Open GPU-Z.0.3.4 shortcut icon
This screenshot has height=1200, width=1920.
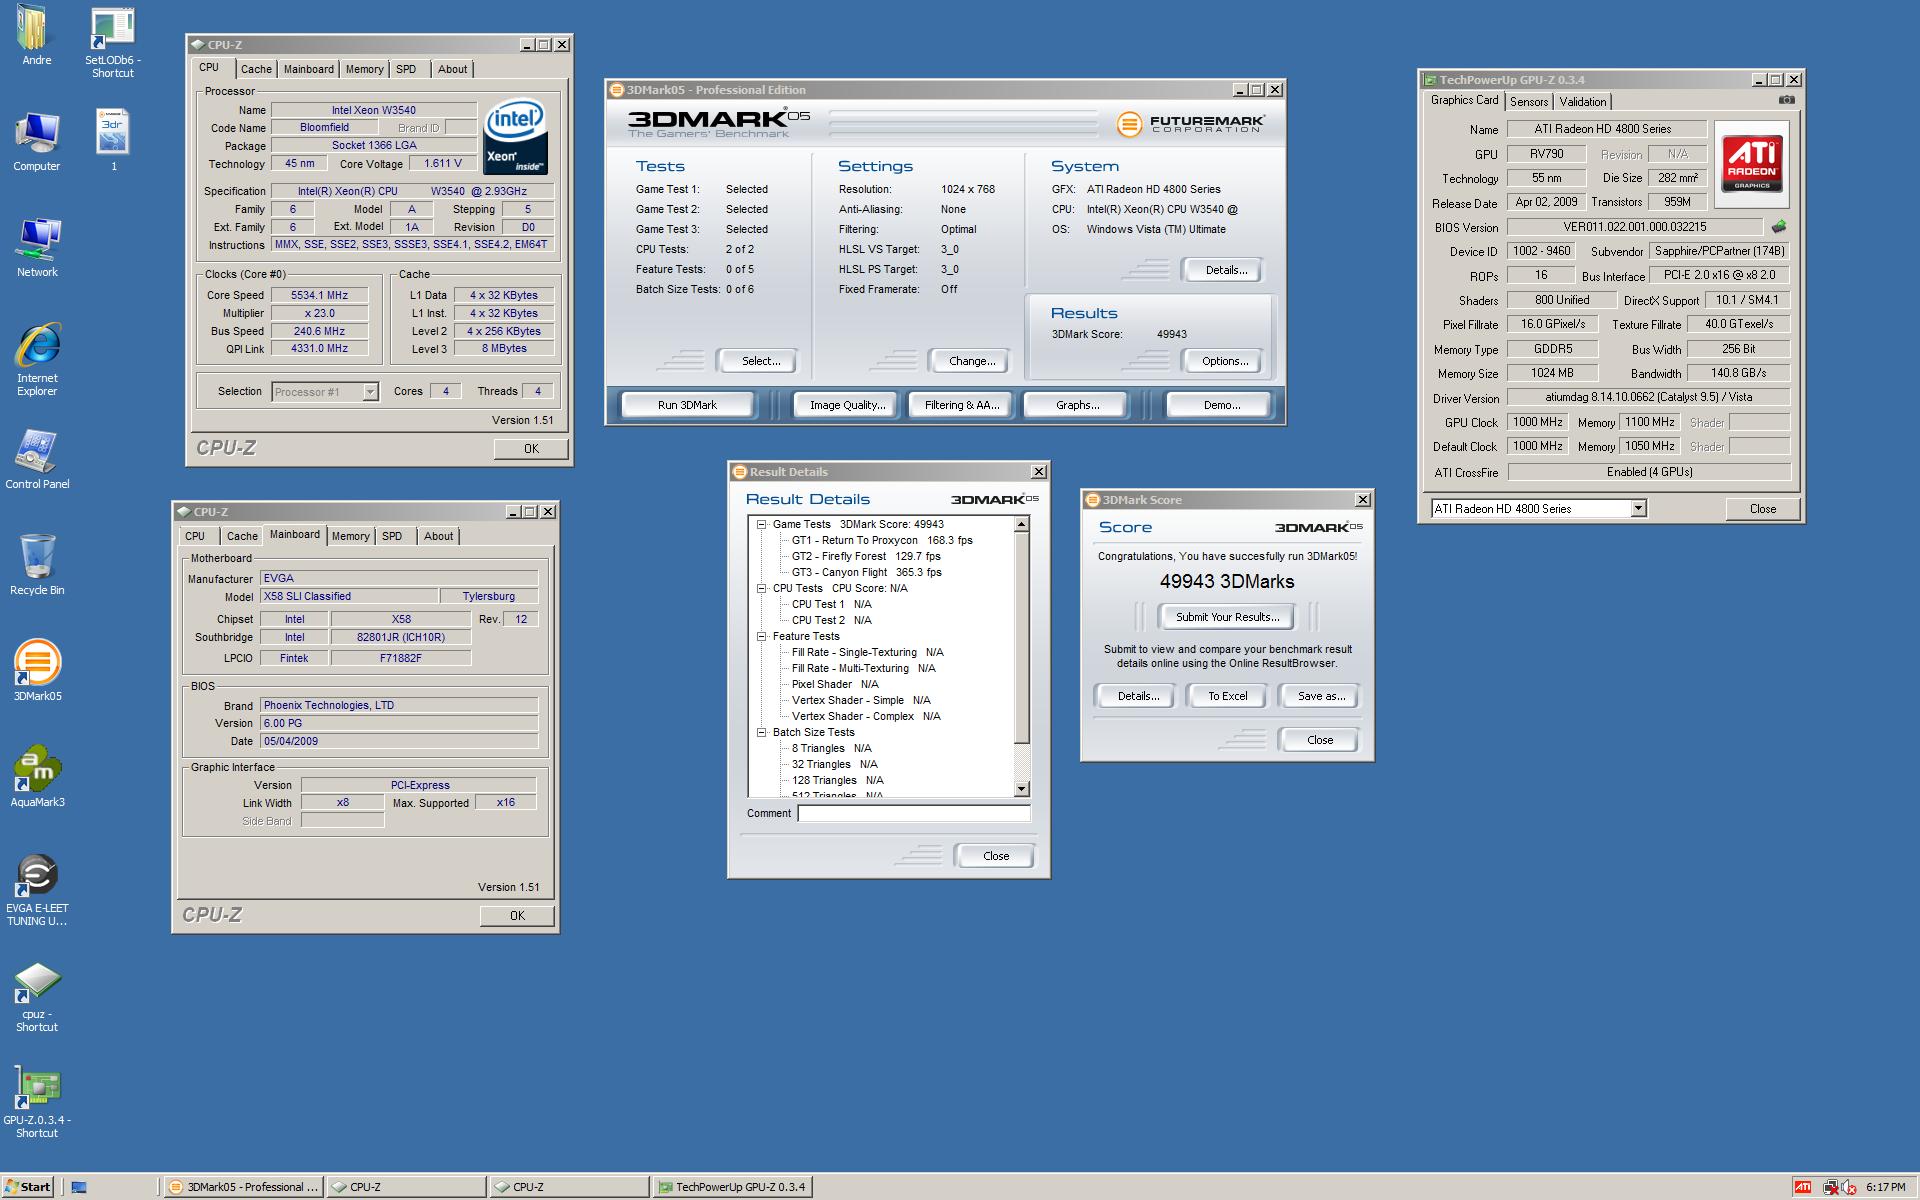[37, 1102]
